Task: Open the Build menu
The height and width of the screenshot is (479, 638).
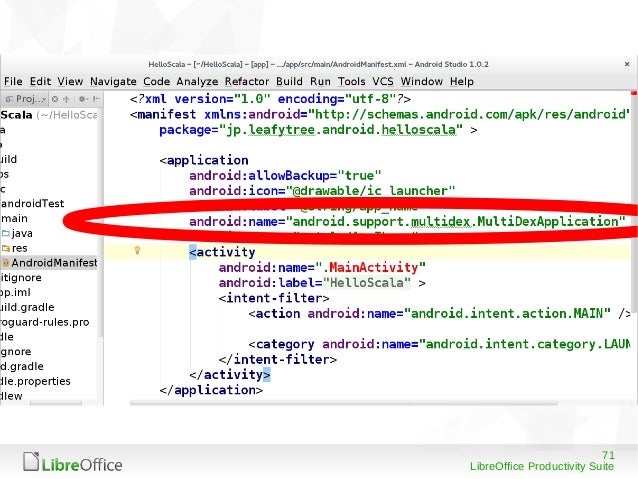Action: click(x=289, y=81)
